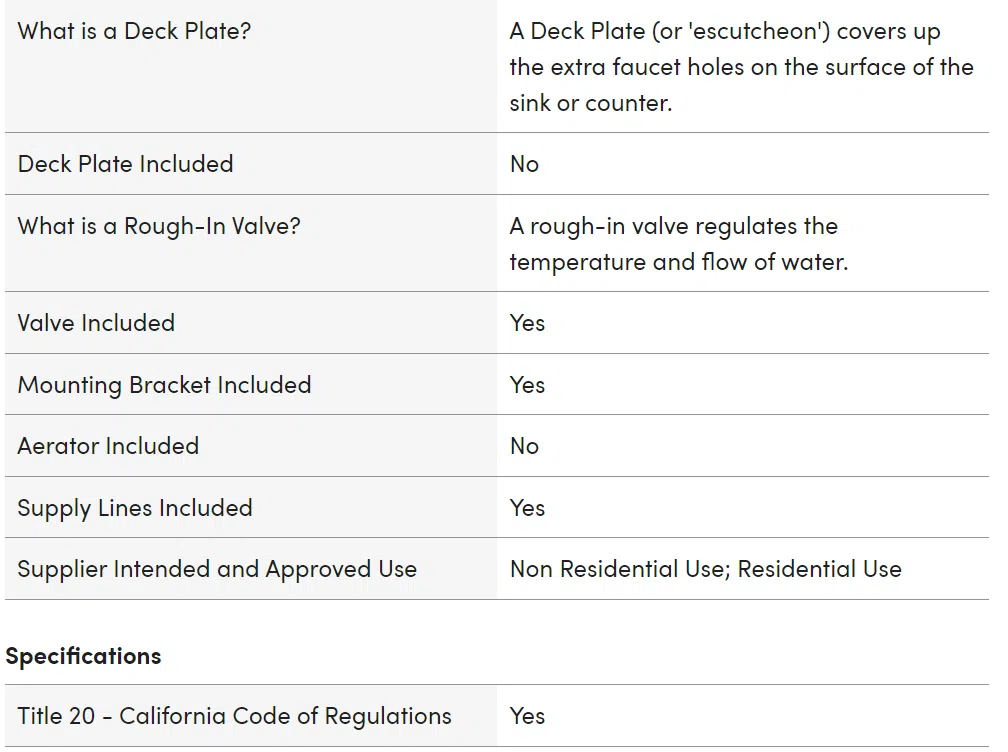
Task: Click the 'Deck Plate Included' row label
Action: 125,164
